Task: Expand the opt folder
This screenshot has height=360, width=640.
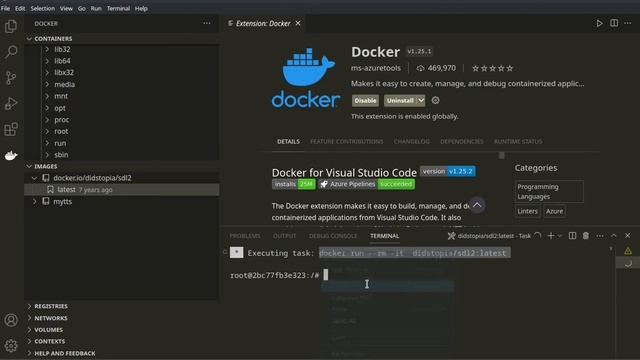Action: click(47, 108)
